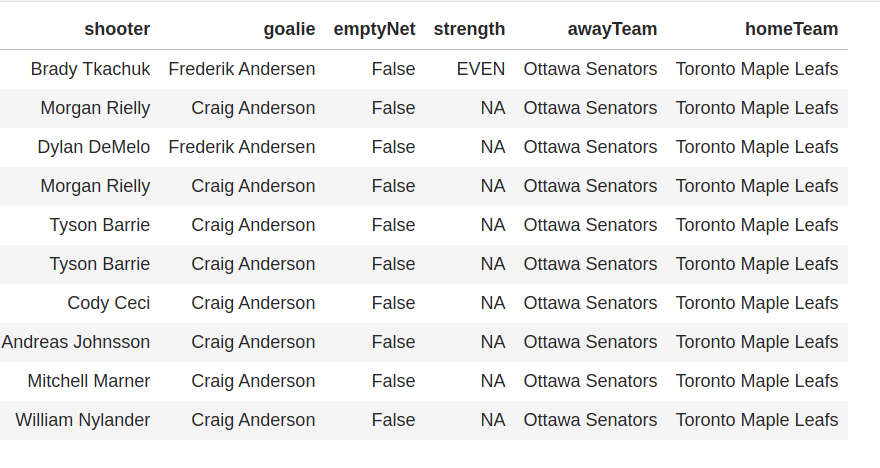Select the William Nylander cell
The height and width of the screenshot is (468, 880).
click(82, 420)
